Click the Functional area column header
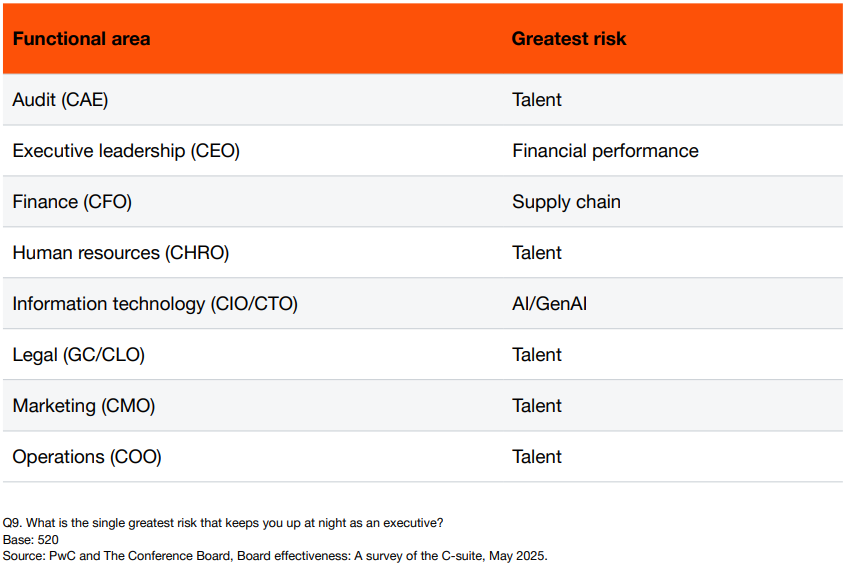This screenshot has width=844, height=563. 81,39
